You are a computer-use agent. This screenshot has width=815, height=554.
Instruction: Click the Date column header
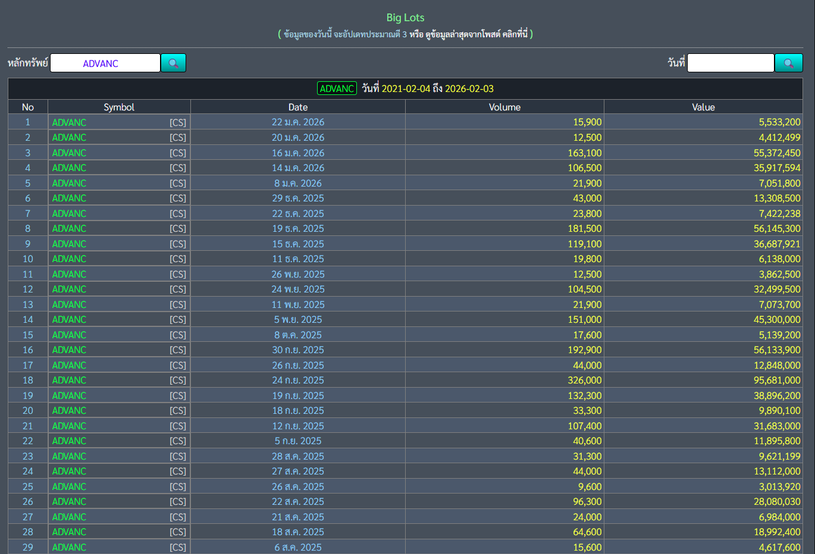click(298, 107)
